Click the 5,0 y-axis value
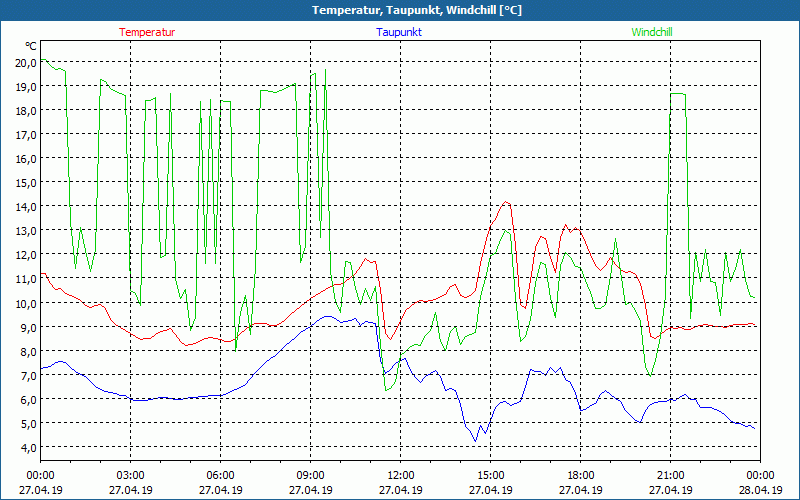This screenshot has height=500, width=800. tap(29, 423)
